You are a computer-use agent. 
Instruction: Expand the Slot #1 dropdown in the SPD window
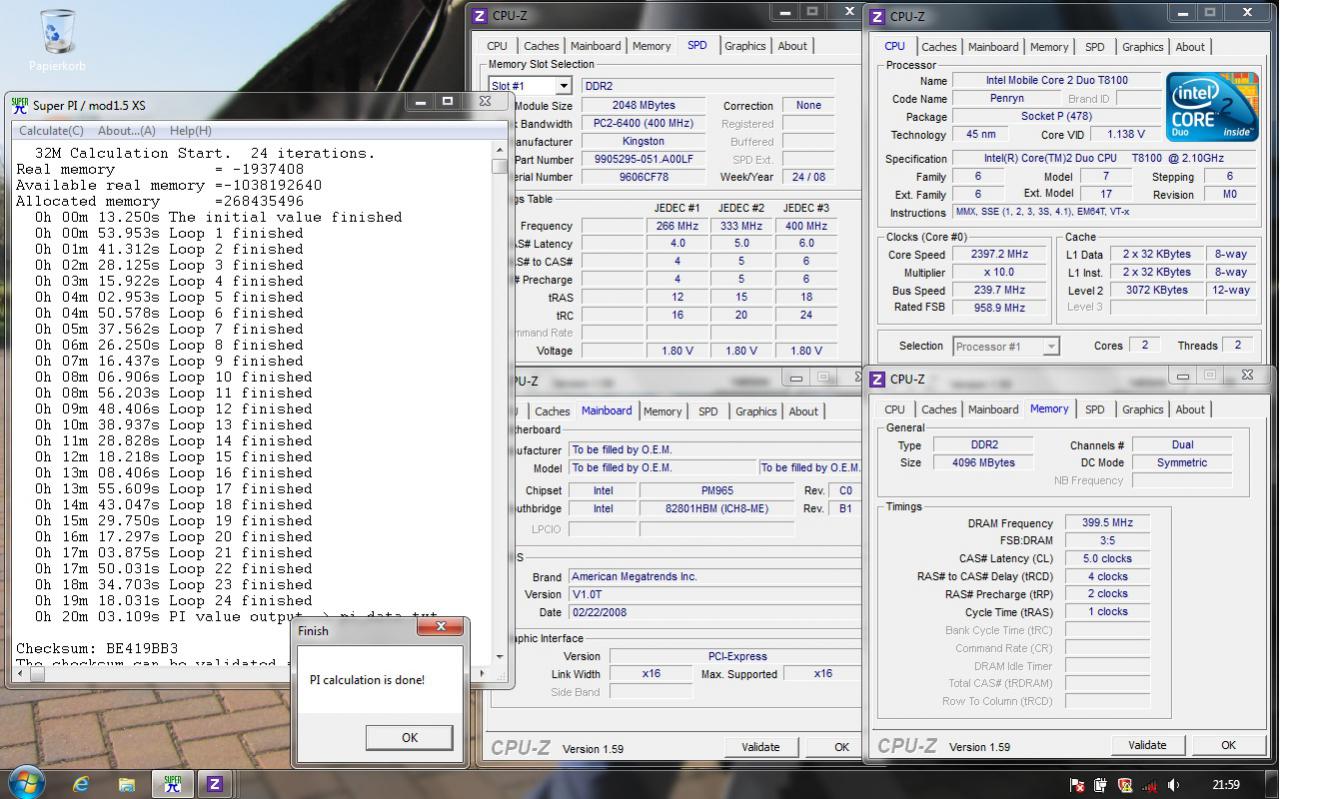563,86
